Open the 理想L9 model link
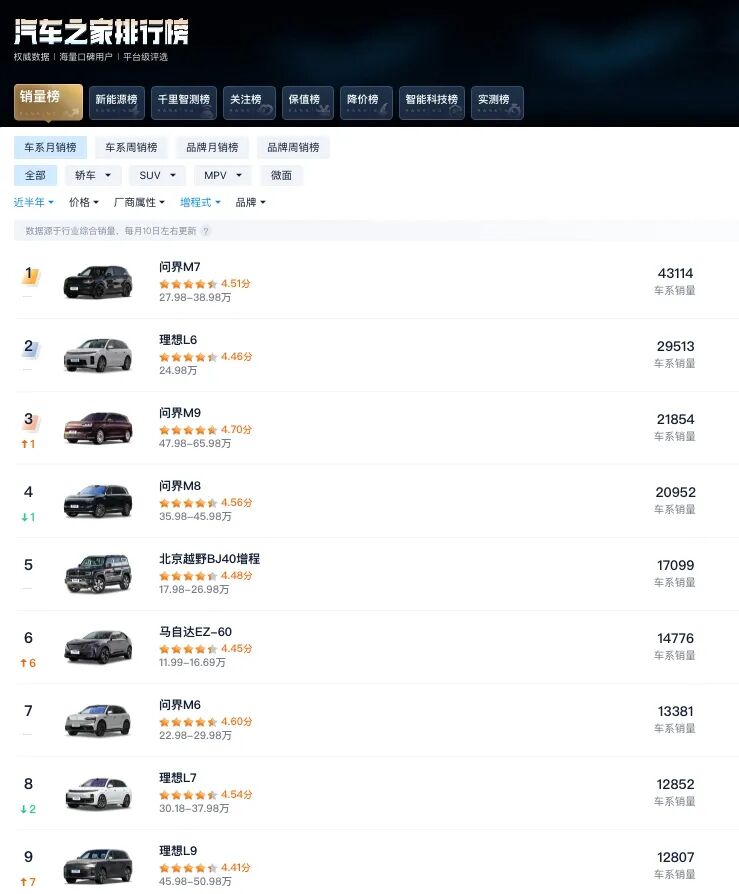This screenshot has height=894, width=739. [178, 851]
